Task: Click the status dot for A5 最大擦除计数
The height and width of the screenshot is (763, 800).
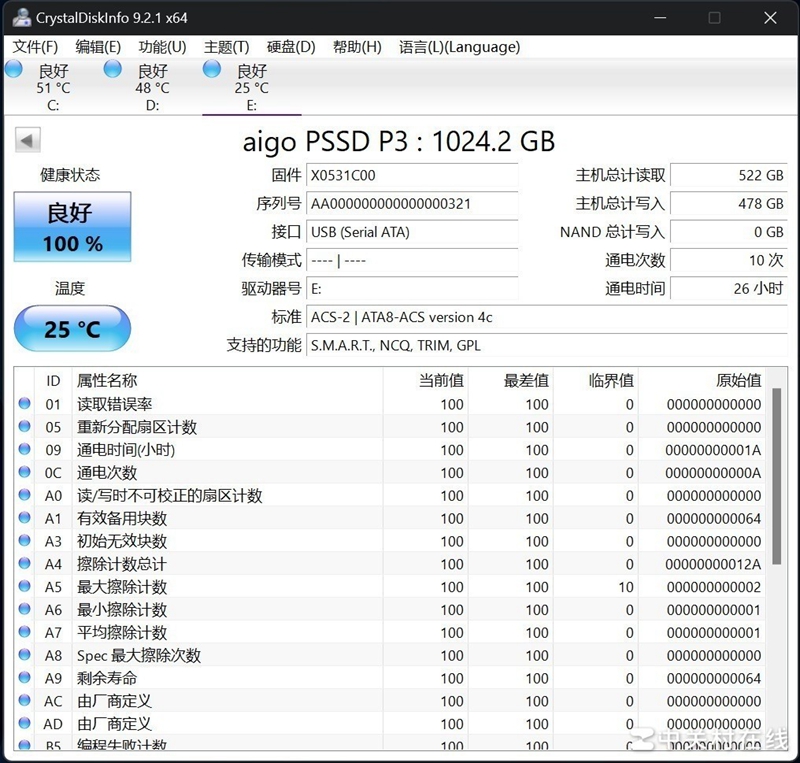Action: tap(24, 586)
